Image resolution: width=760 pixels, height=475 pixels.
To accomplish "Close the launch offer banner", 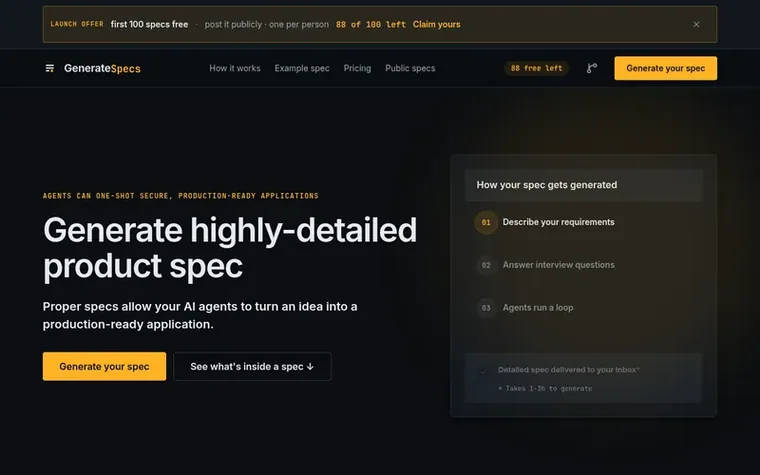I will coord(696,24).
